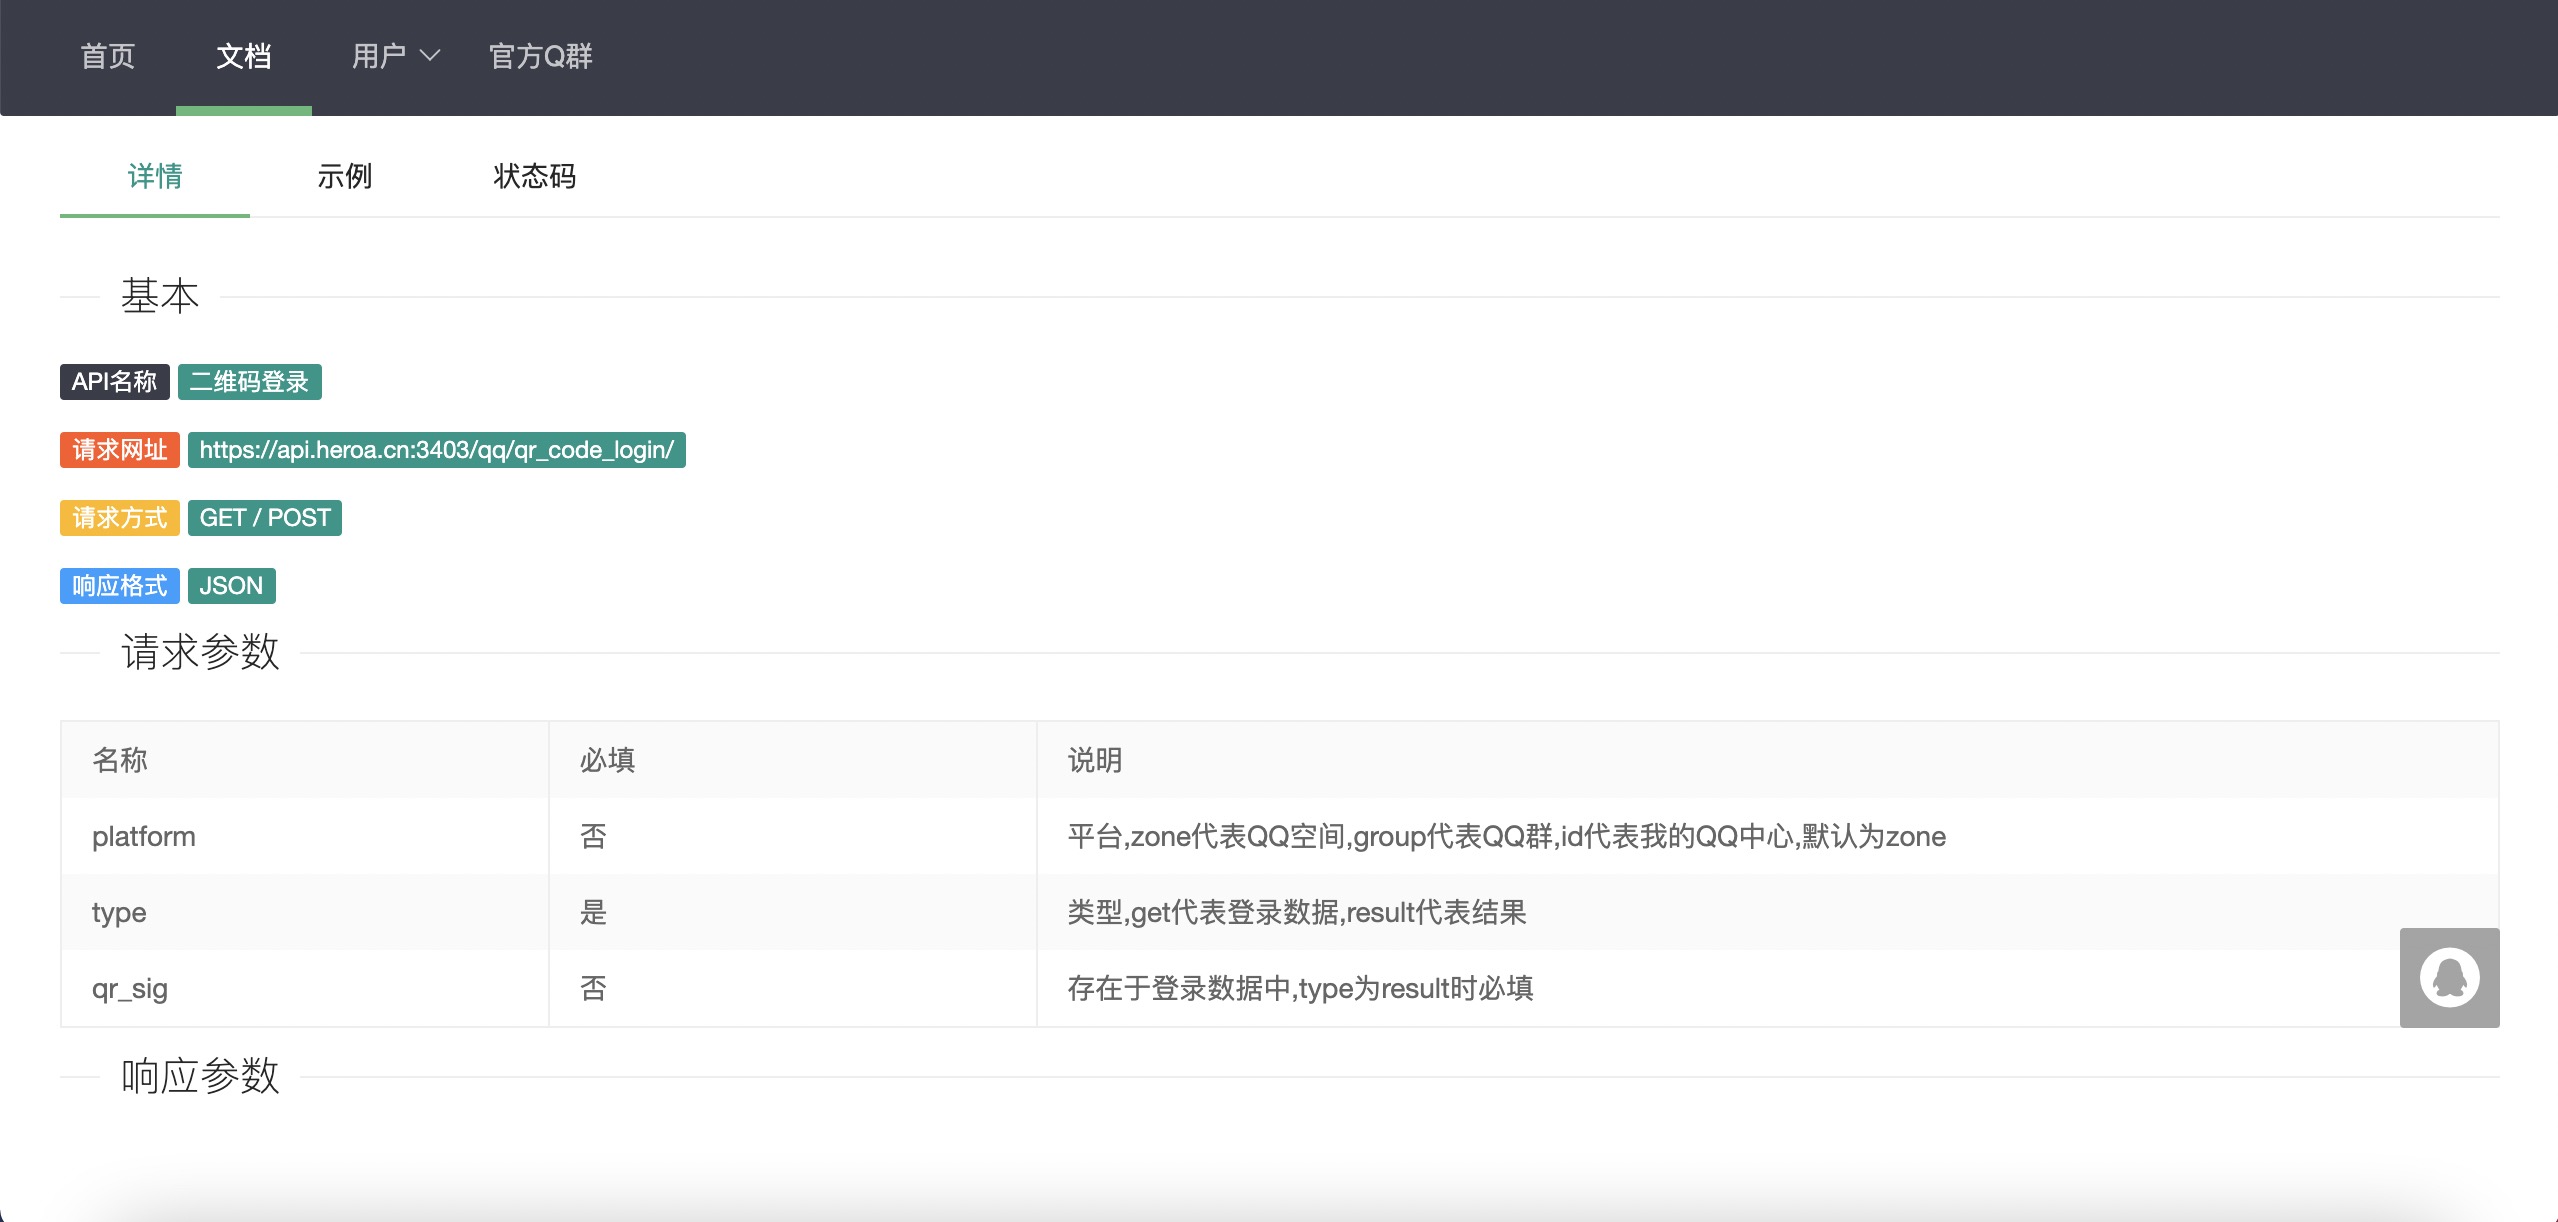
Task: Switch to the 示例 tab
Action: [x=345, y=176]
